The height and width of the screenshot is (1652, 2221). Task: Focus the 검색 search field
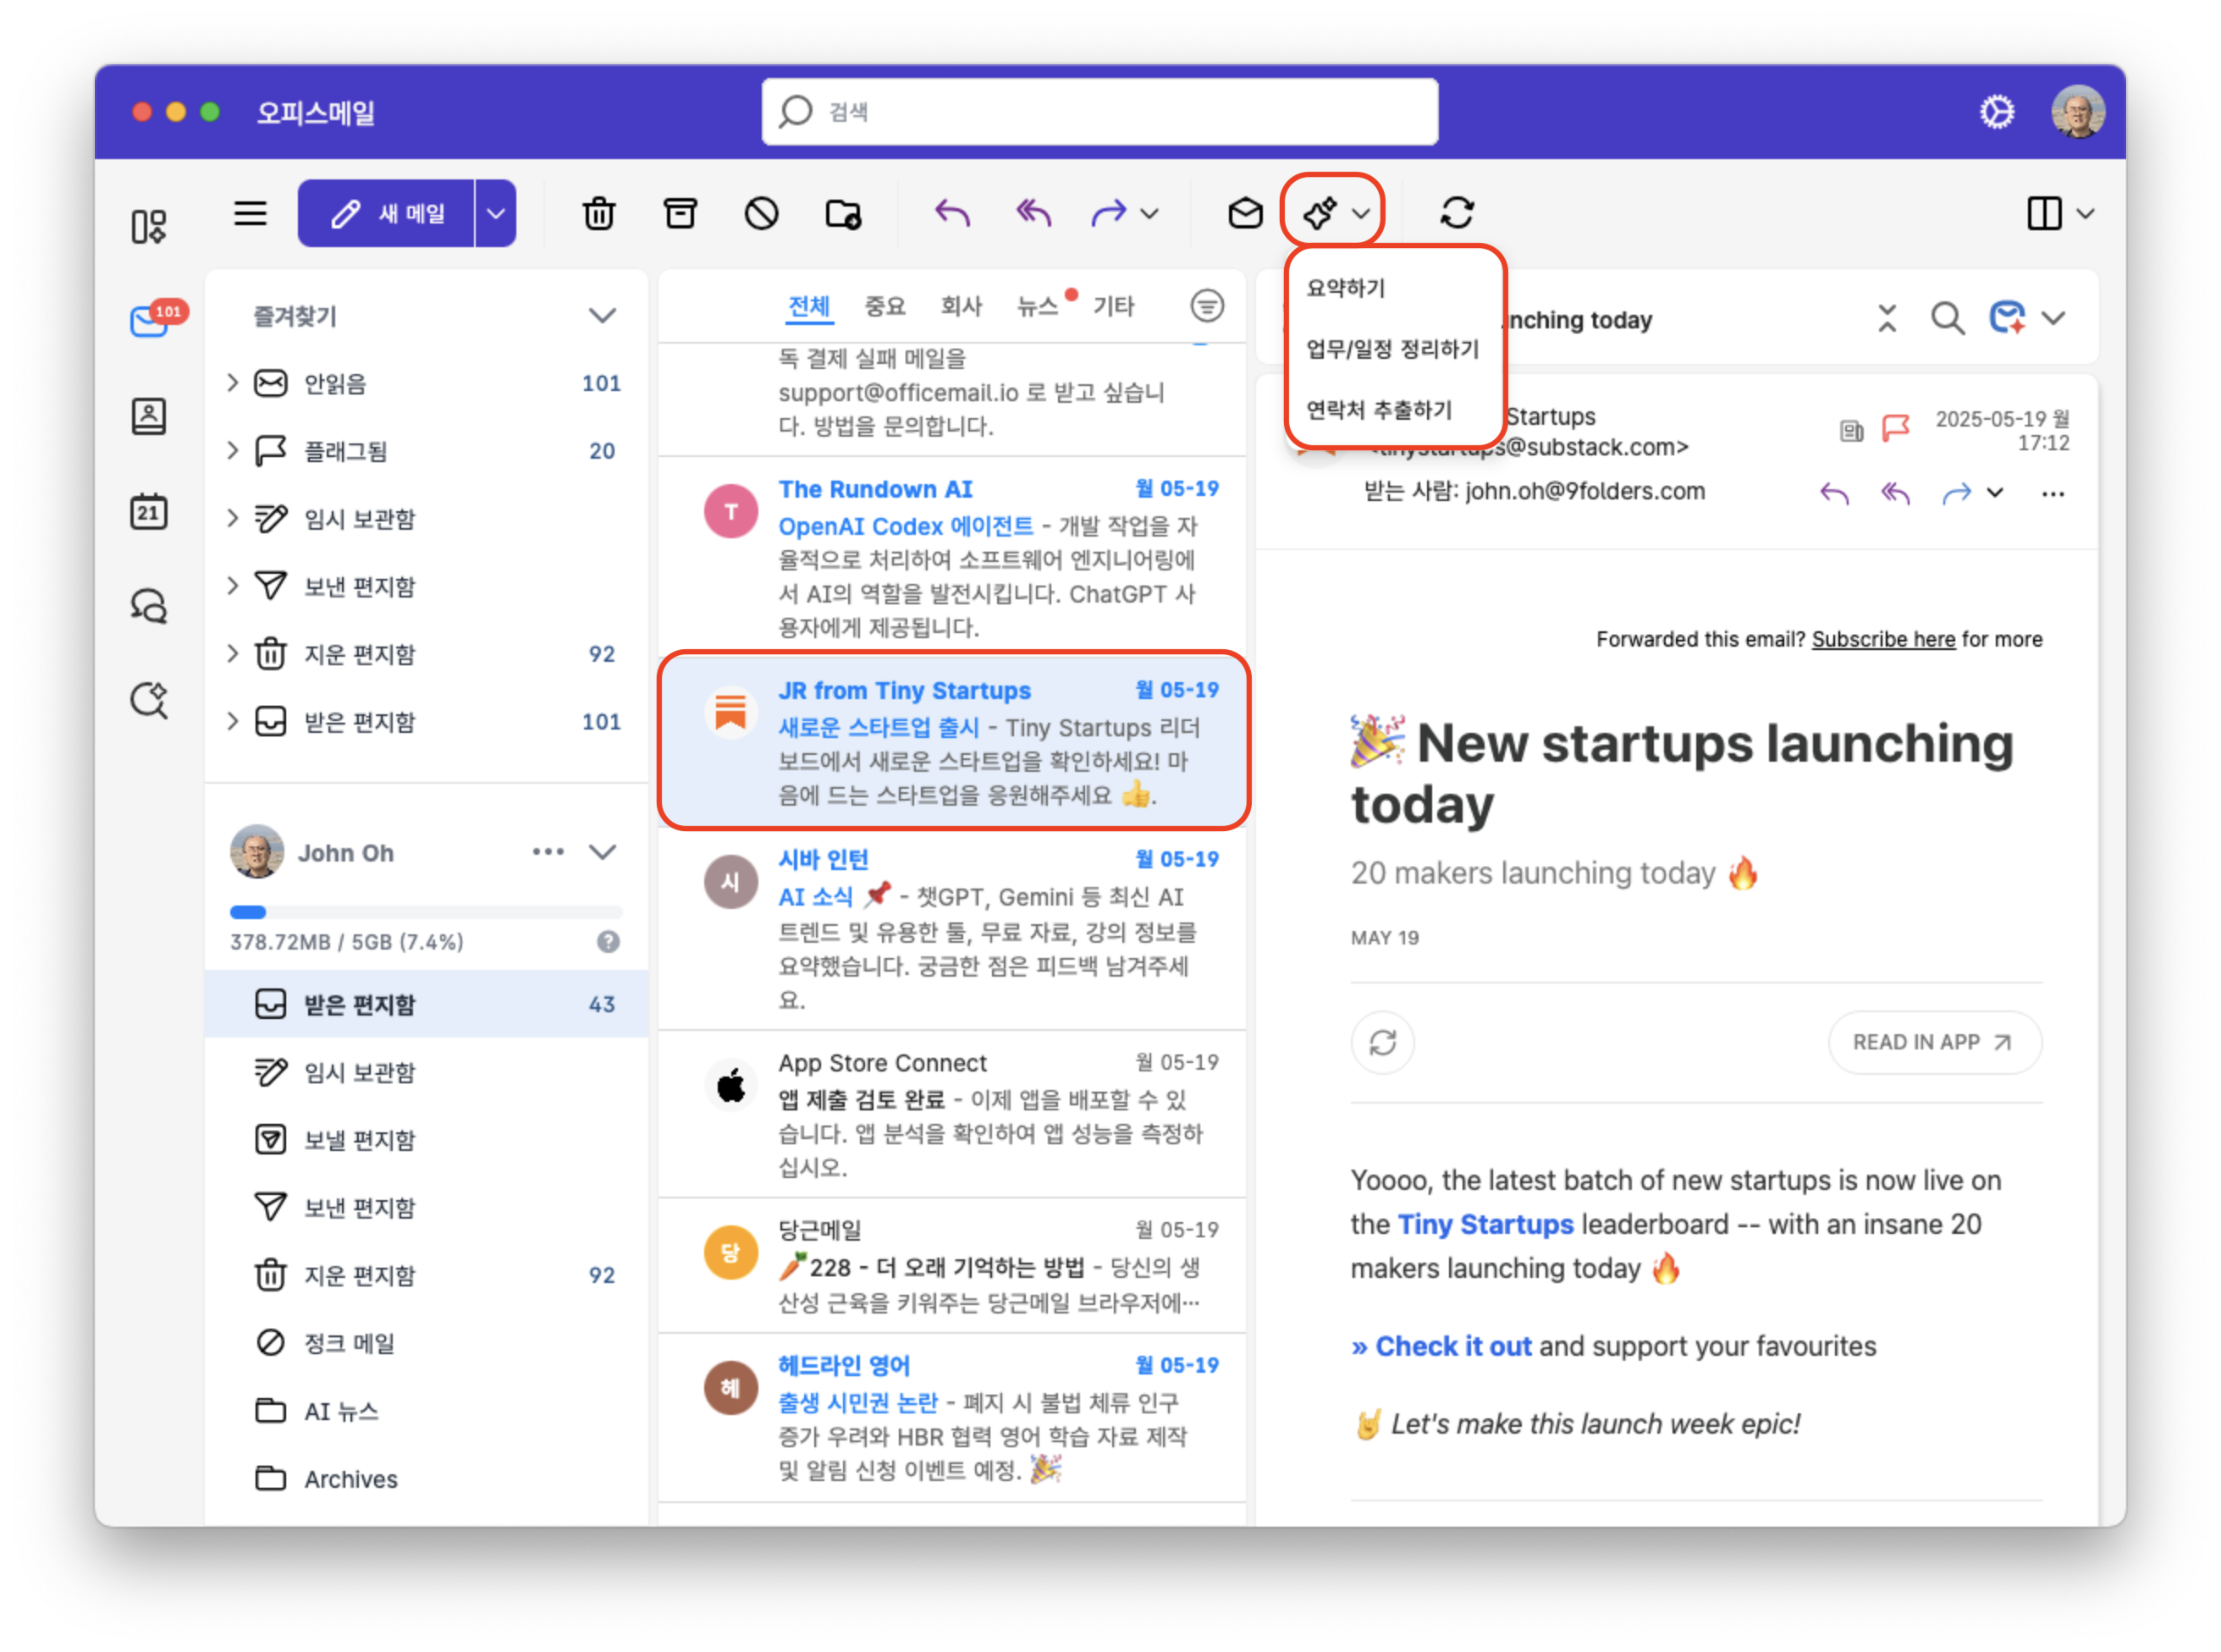[1100, 112]
